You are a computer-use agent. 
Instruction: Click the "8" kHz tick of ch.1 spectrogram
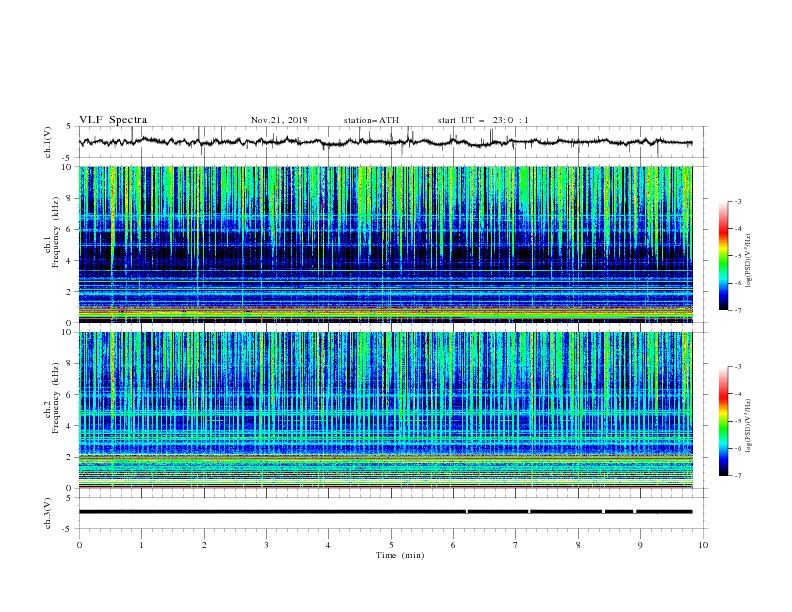click(x=69, y=198)
